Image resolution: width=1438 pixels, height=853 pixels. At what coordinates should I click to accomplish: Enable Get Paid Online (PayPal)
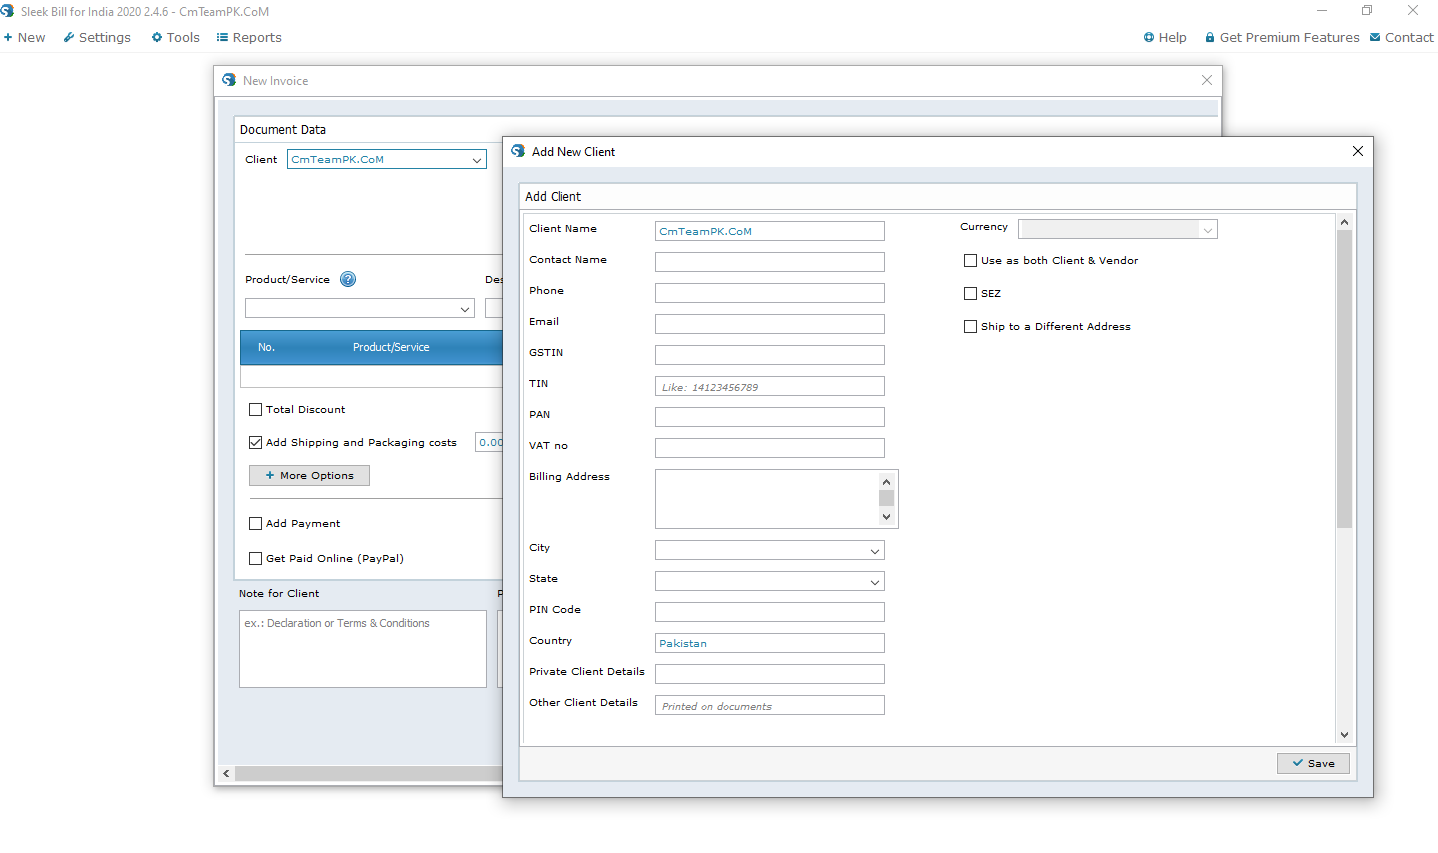point(255,558)
